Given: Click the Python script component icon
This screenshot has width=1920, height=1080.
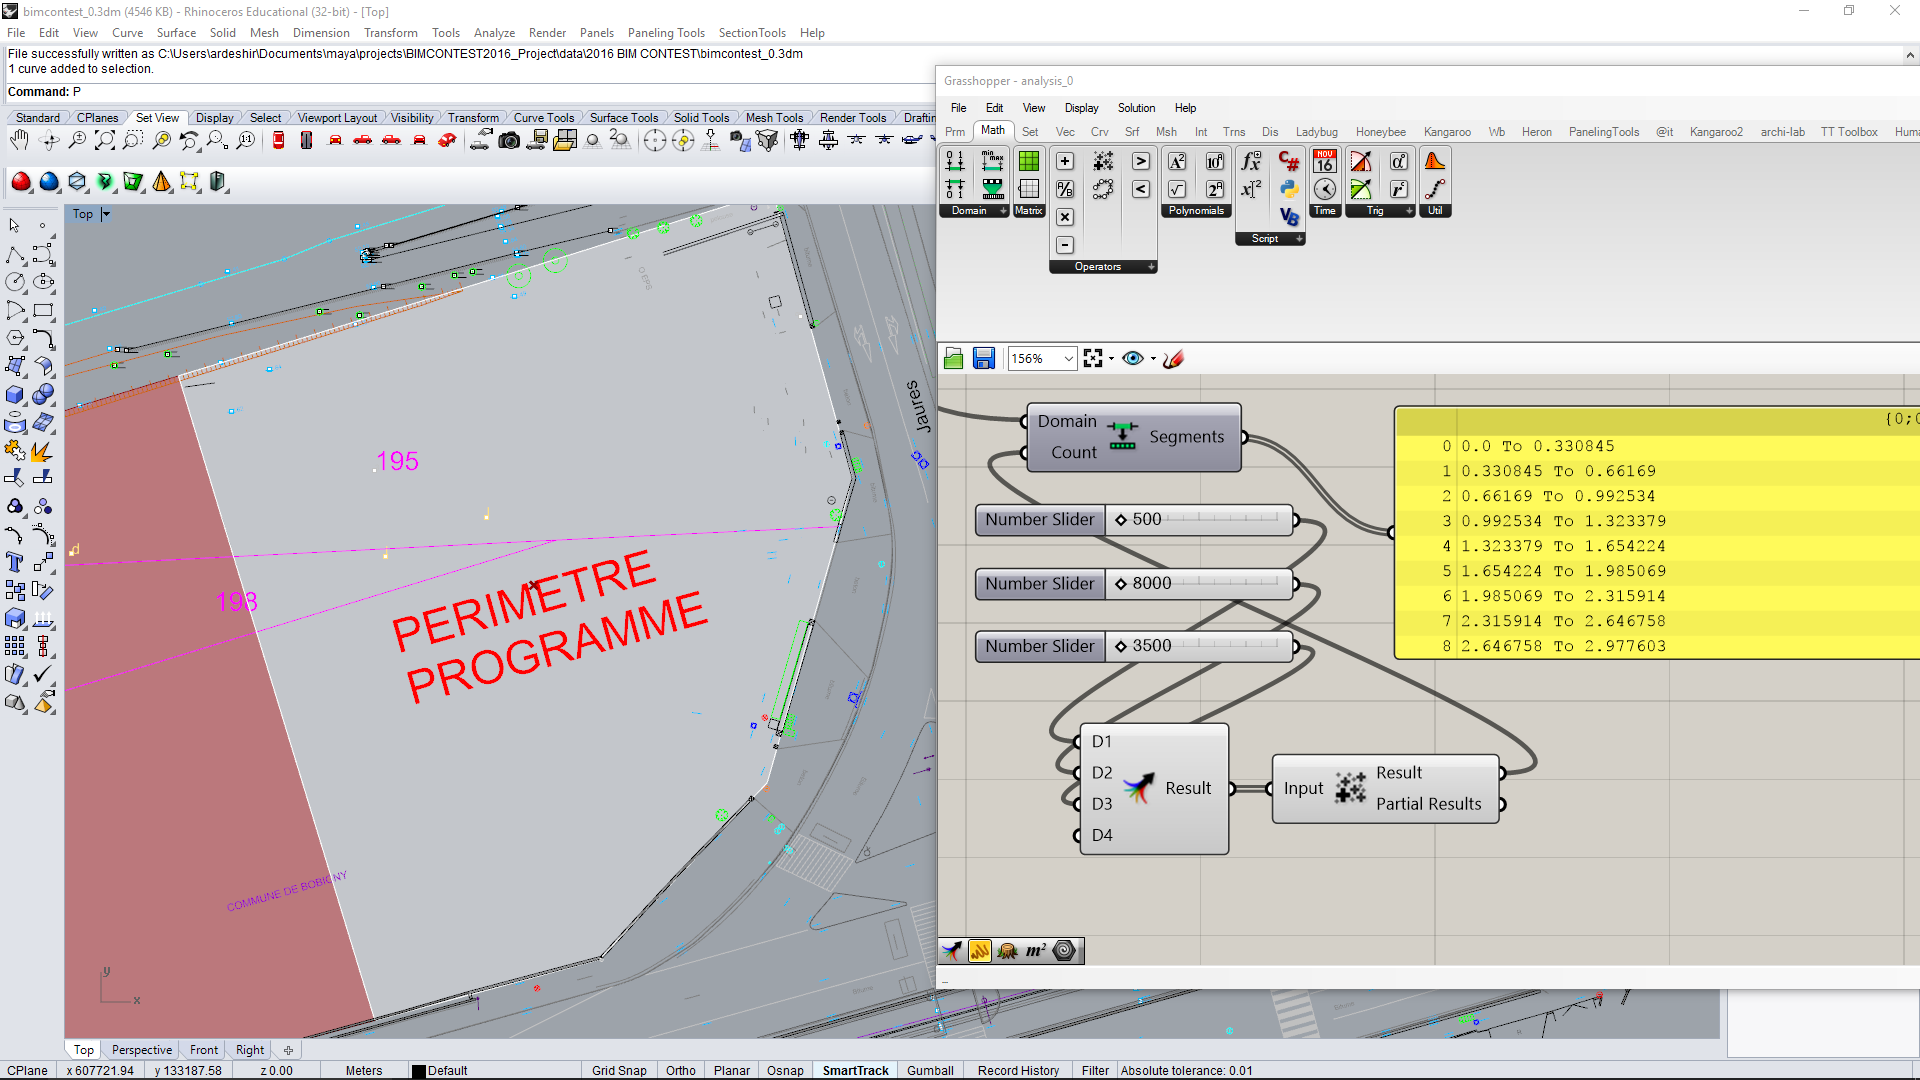Looking at the screenshot, I should coord(1289,189).
